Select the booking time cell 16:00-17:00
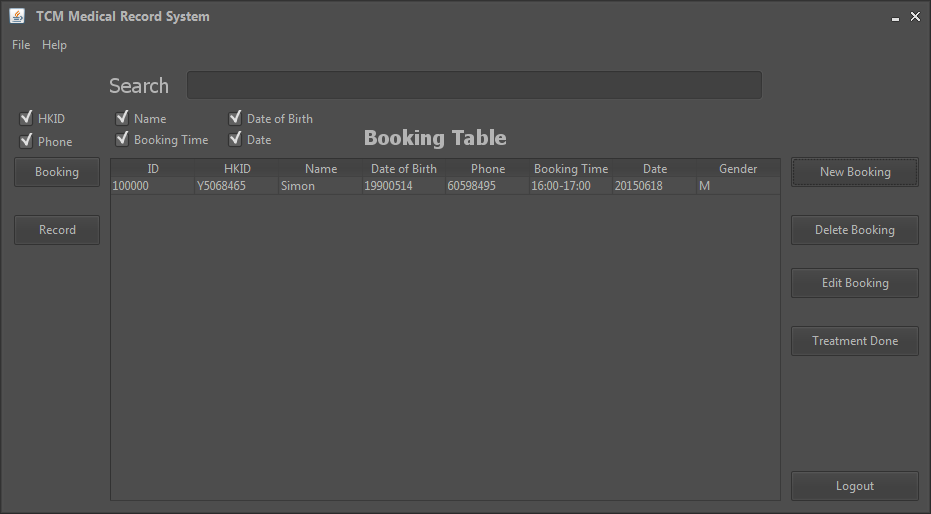 click(571, 186)
